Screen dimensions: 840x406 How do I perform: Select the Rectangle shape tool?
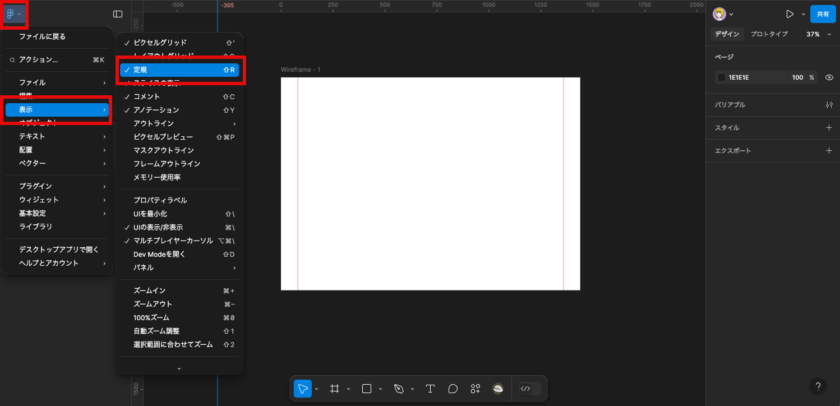click(x=366, y=388)
